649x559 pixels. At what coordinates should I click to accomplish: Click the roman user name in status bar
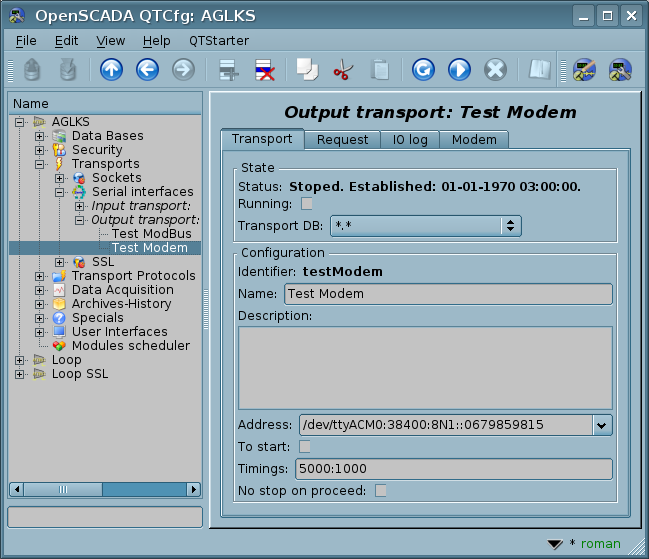point(601,544)
